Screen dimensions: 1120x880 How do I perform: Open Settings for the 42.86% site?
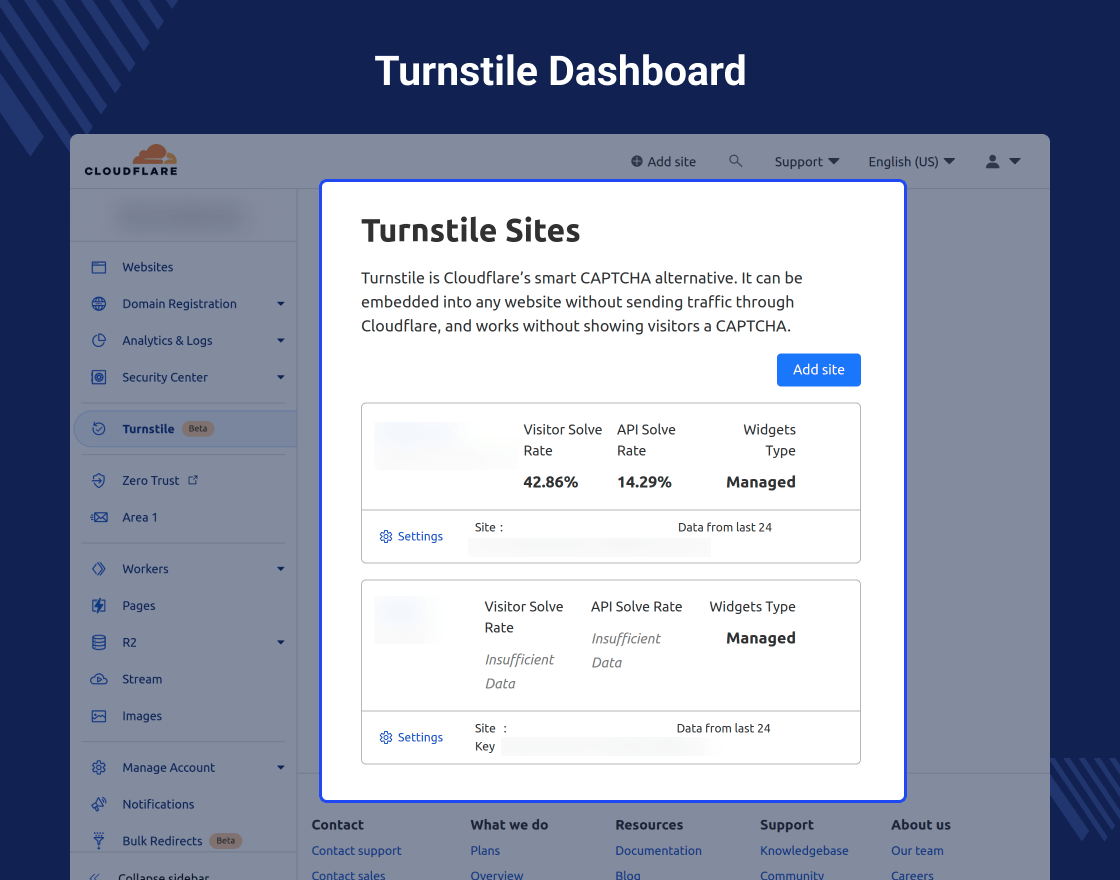pyautogui.click(x=411, y=536)
